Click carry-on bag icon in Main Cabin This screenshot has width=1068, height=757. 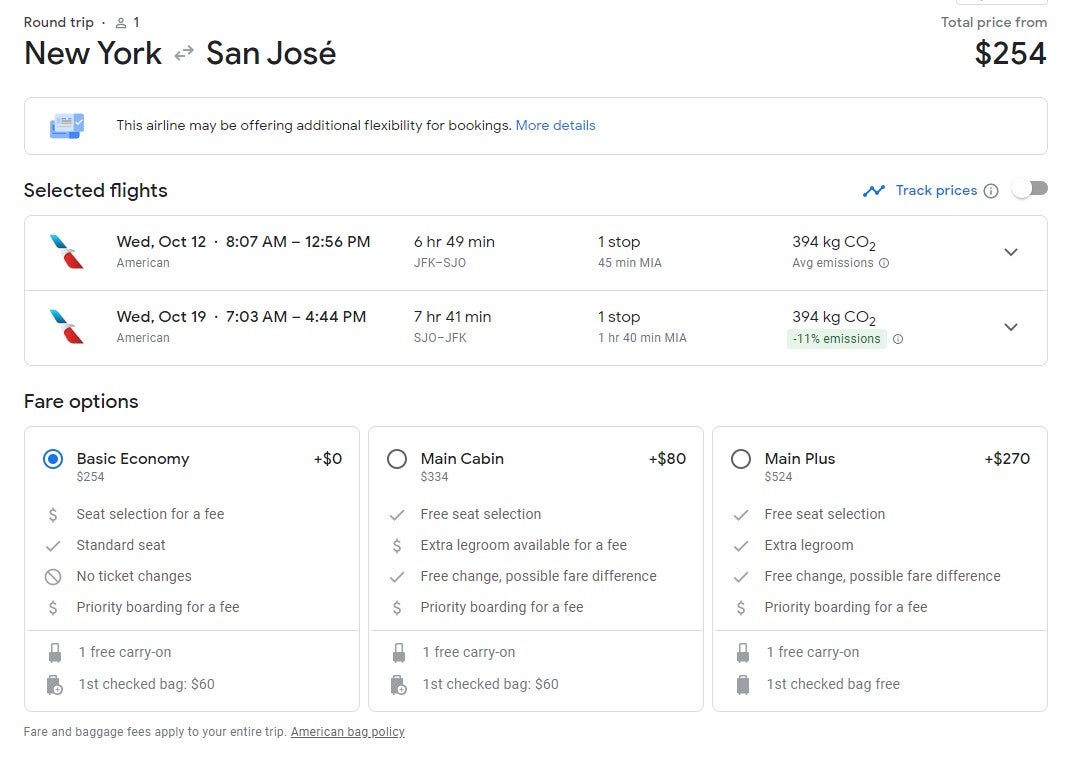click(x=399, y=653)
